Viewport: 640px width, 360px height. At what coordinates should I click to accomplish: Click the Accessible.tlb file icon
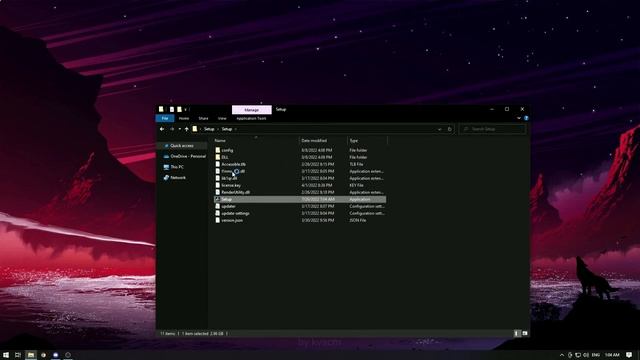(x=218, y=164)
